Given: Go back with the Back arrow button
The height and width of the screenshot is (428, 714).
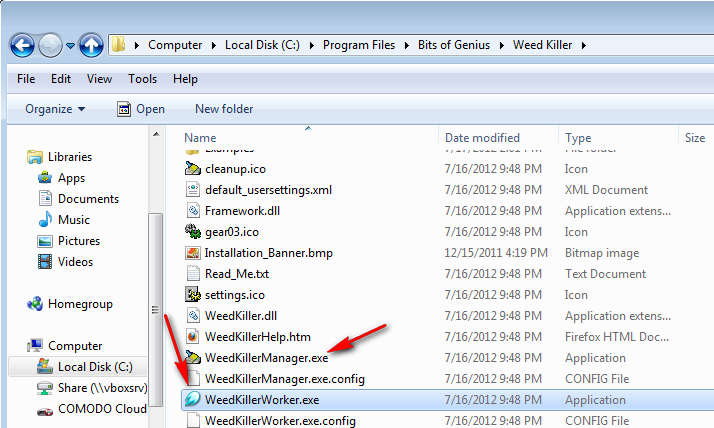Looking at the screenshot, I should tap(22, 45).
